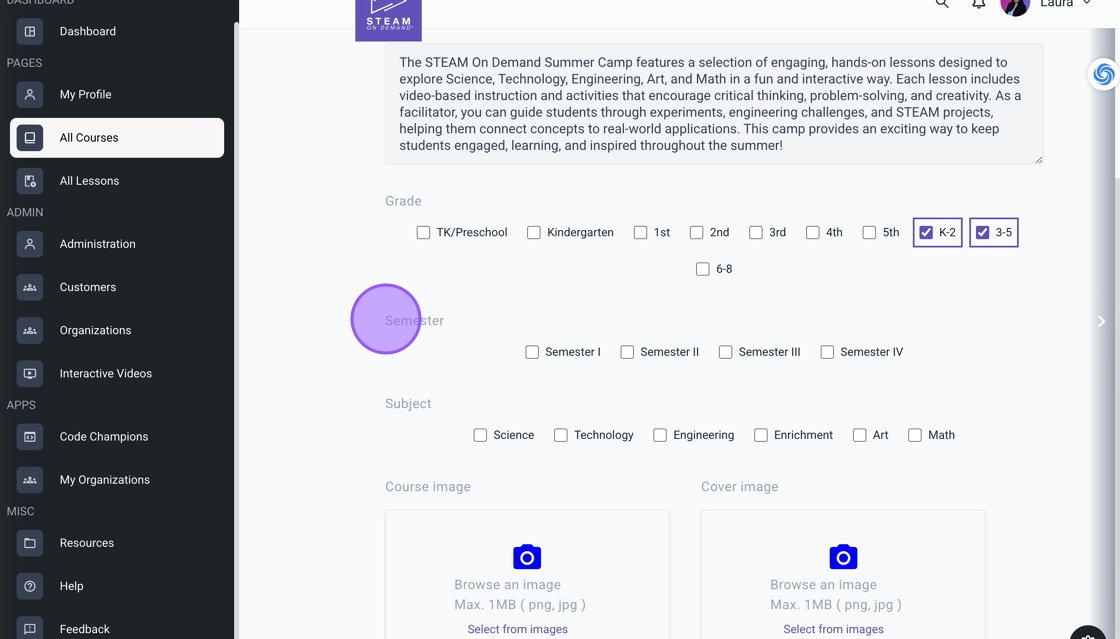
Task: Open All Lessons in sidebar
Action: (89, 181)
